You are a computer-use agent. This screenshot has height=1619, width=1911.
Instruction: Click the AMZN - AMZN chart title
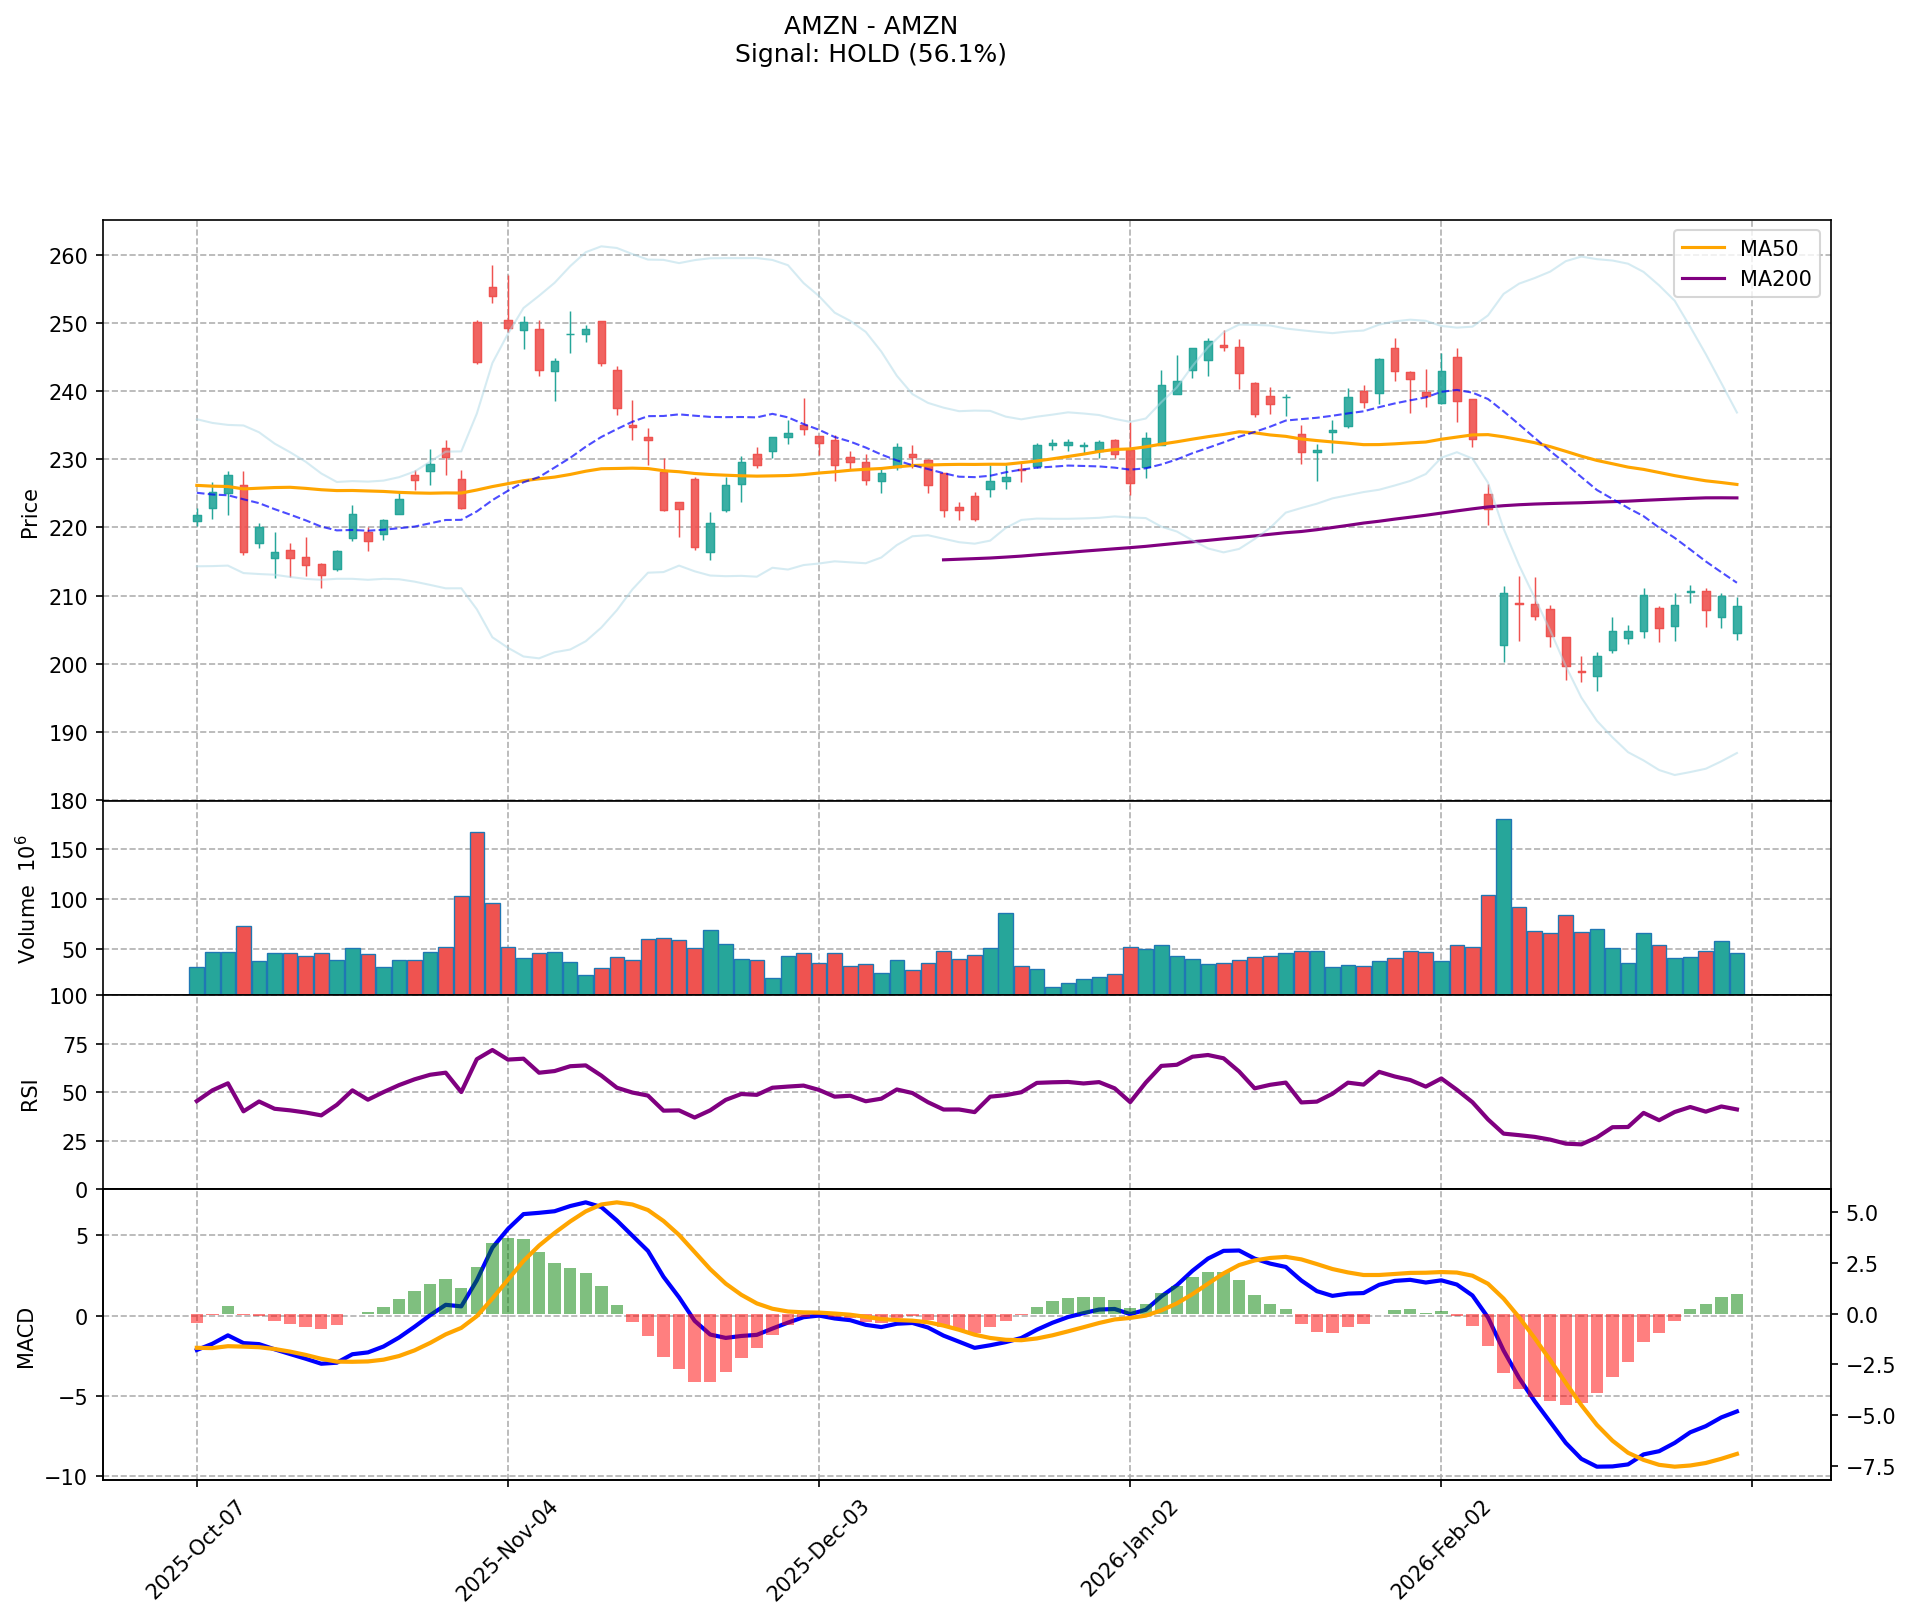click(x=870, y=26)
